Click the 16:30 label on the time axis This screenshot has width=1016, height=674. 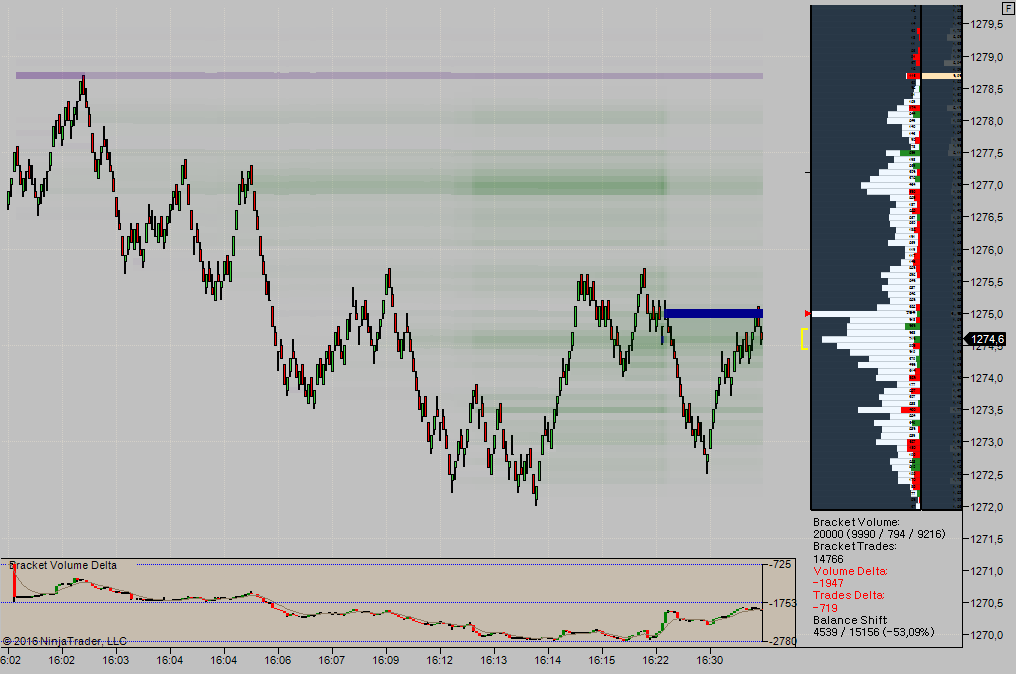point(710,661)
